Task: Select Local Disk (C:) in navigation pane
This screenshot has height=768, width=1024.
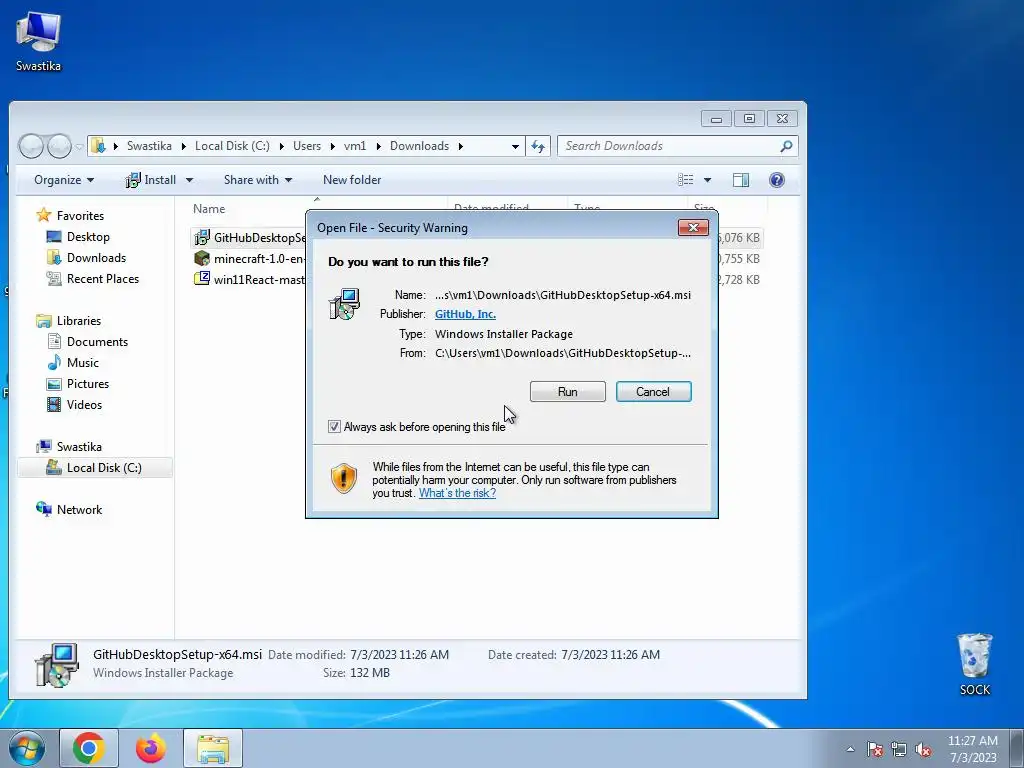Action: pos(95,468)
